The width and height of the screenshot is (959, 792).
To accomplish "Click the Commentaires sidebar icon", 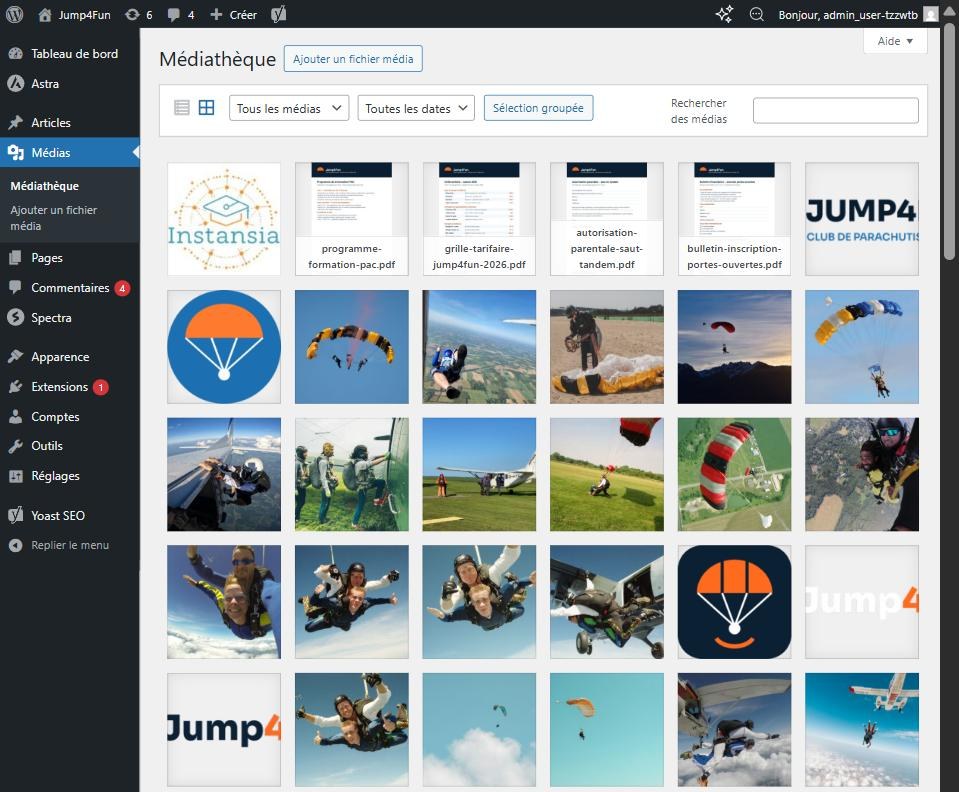I will (16, 287).
